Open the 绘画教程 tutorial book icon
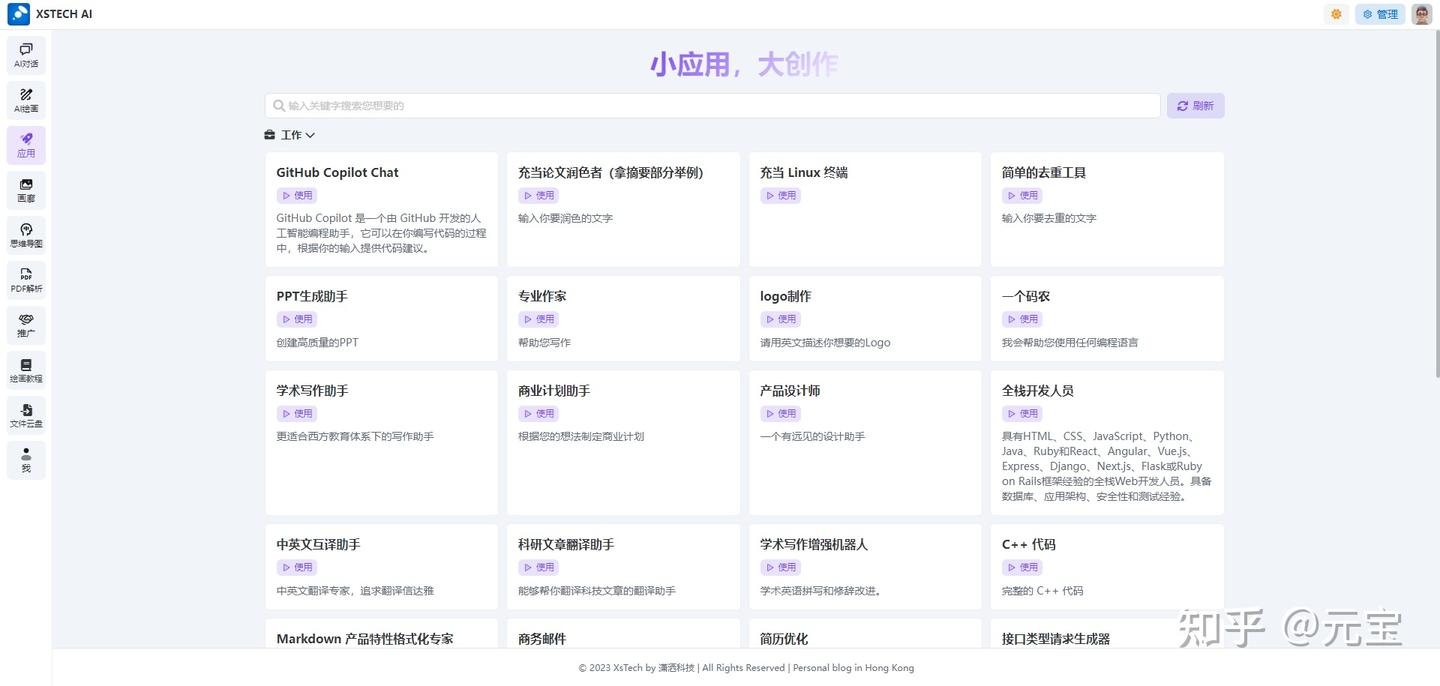Image resolution: width=1440 pixels, height=686 pixels. (x=26, y=370)
